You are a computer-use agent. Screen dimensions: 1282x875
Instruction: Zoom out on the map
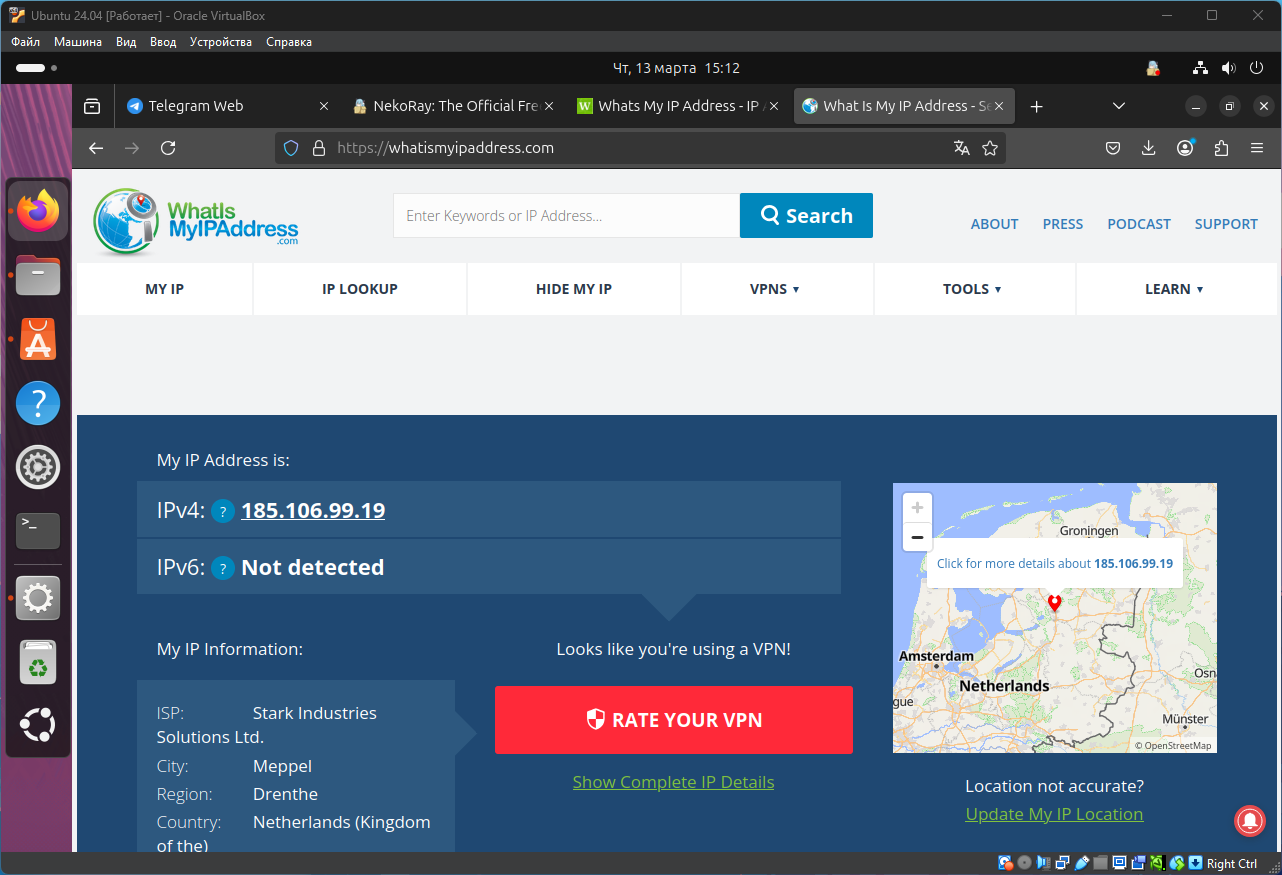tap(917, 537)
